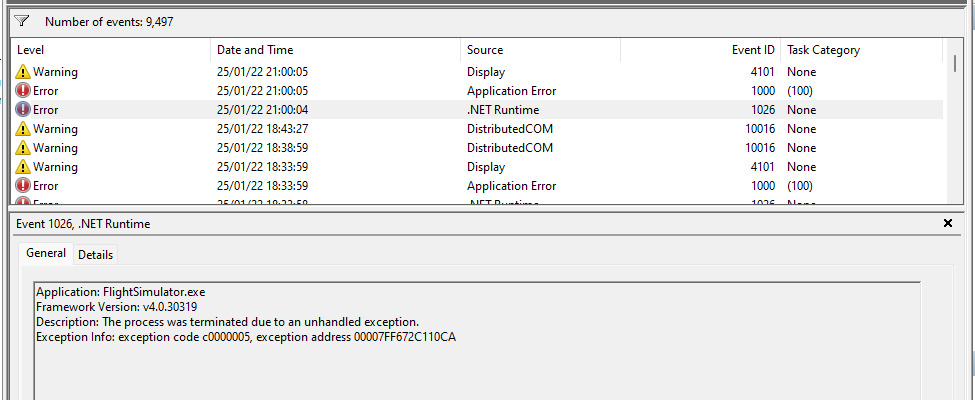Click warning icon of Display event at 21:00:05

24,72
